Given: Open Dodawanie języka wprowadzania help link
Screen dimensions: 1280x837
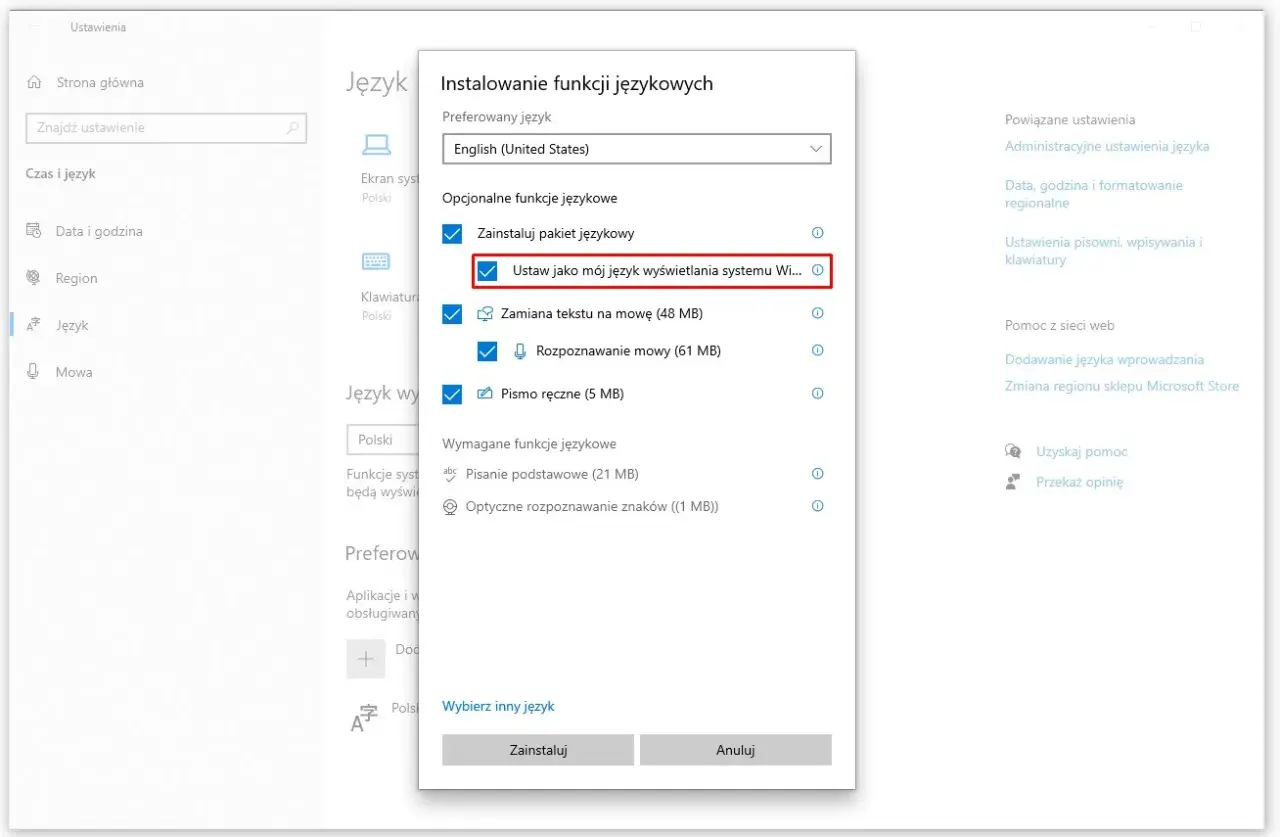Looking at the screenshot, I should tap(1104, 359).
